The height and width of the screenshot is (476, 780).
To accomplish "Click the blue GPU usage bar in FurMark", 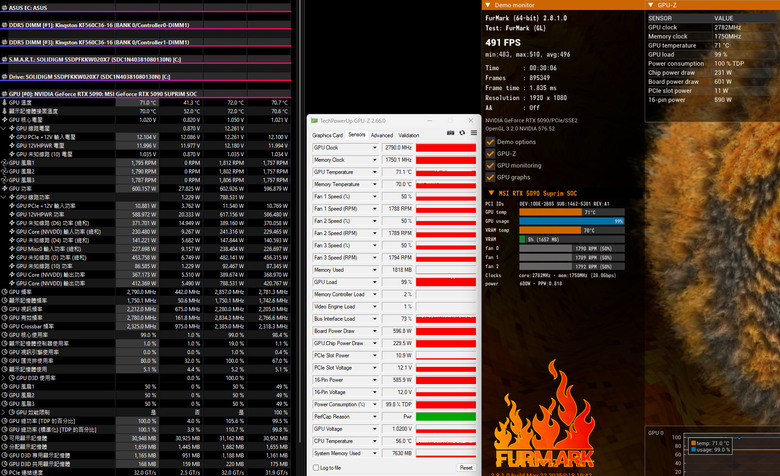I will 572,221.
